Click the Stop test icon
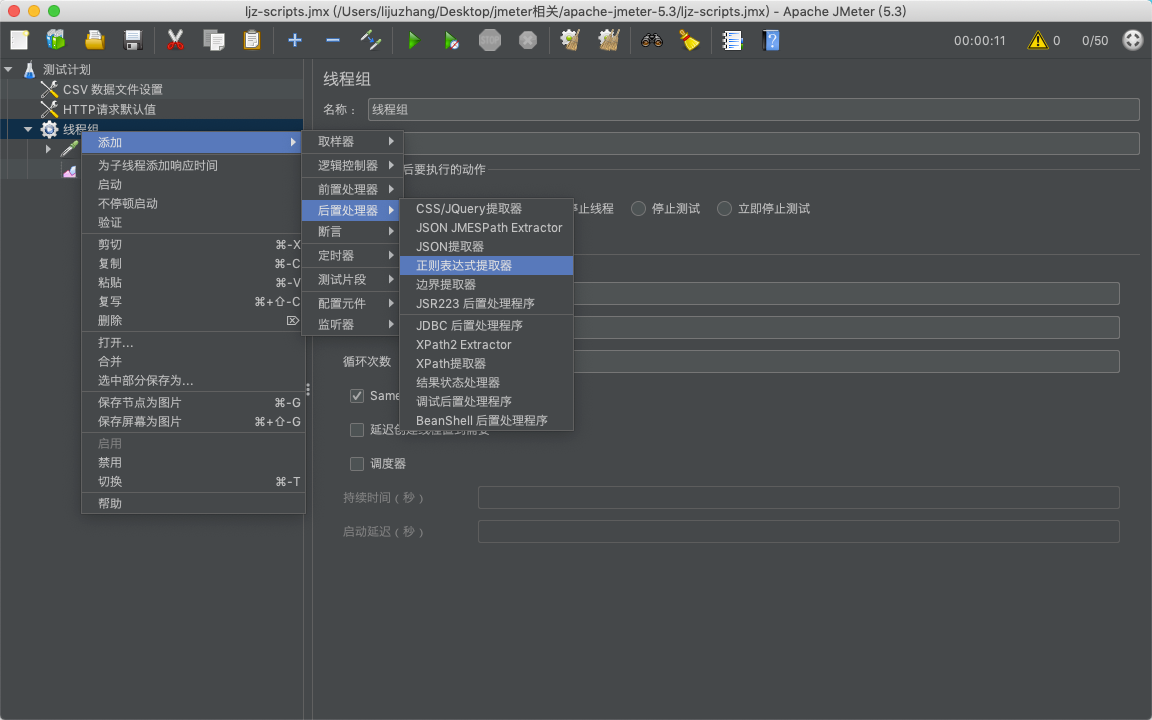This screenshot has width=1152, height=720. [x=490, y=40]
